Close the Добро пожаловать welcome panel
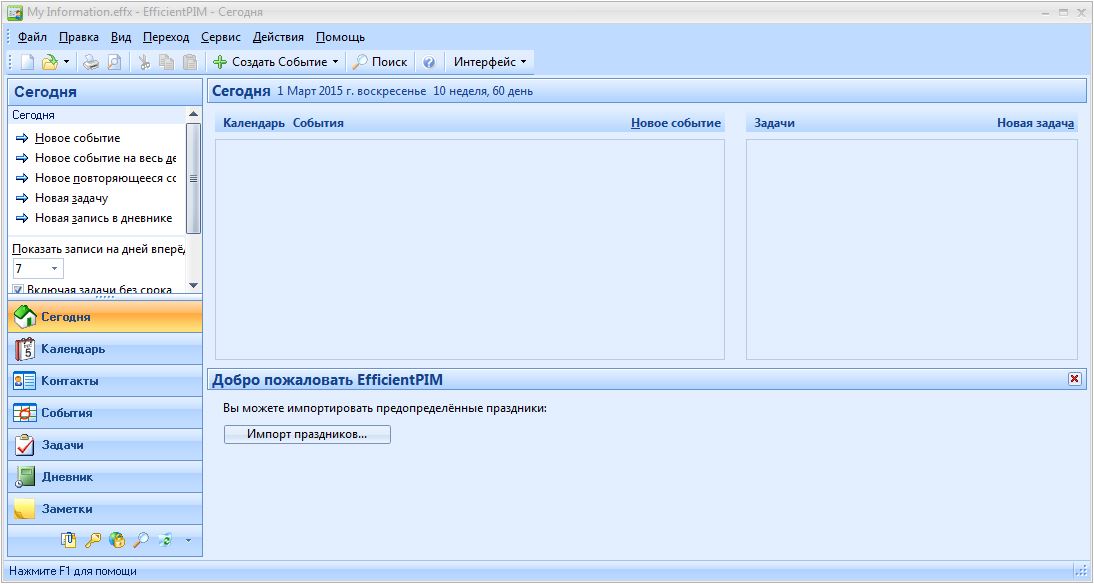Viewport: 1094px width, 584px height. (1074, 379)
